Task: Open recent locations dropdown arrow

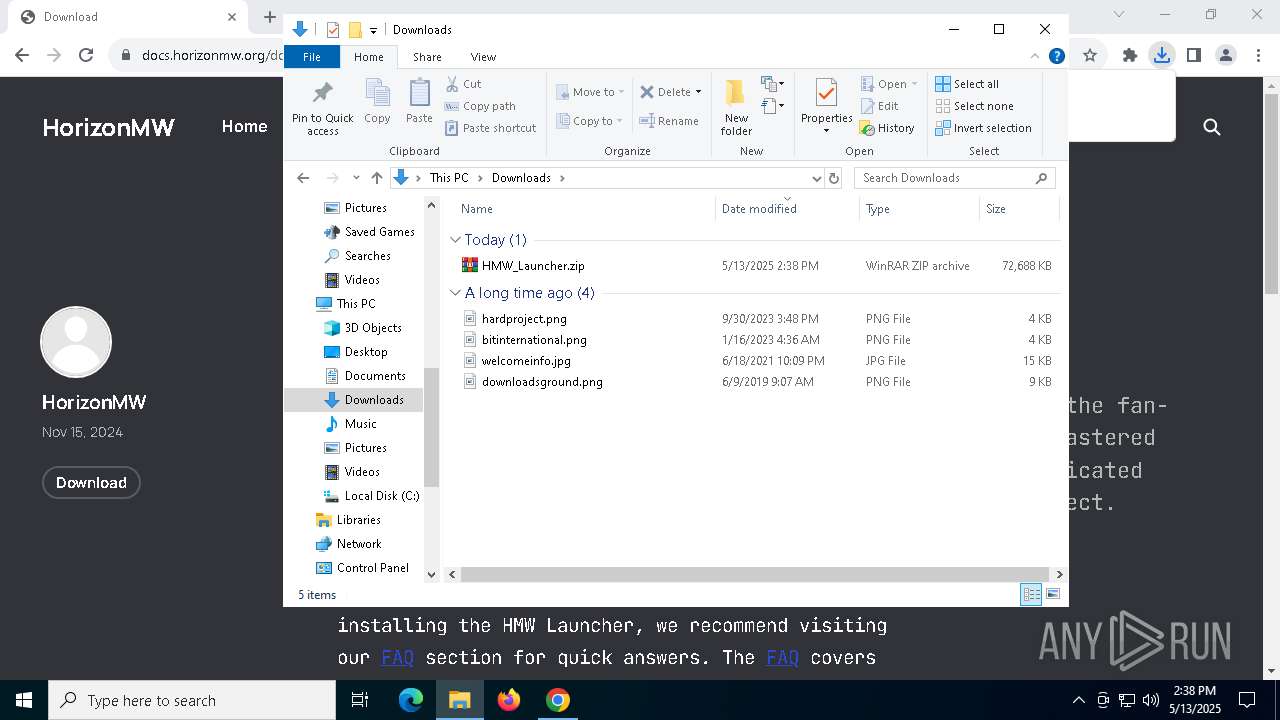Action: click(356, 178)
